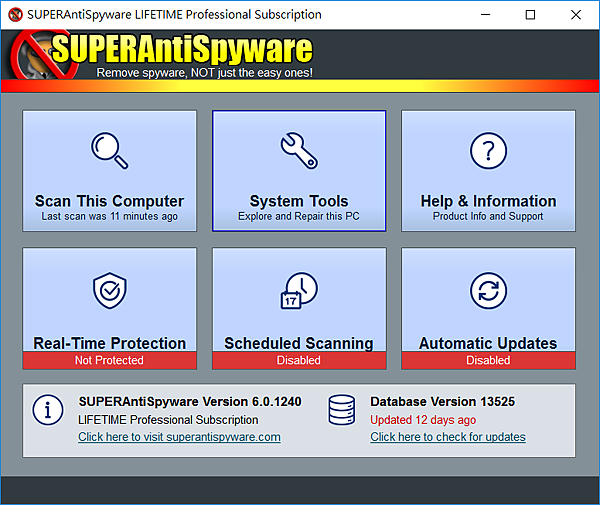
Task: Open Scheduled Scanning settings label
Action: 299,343
